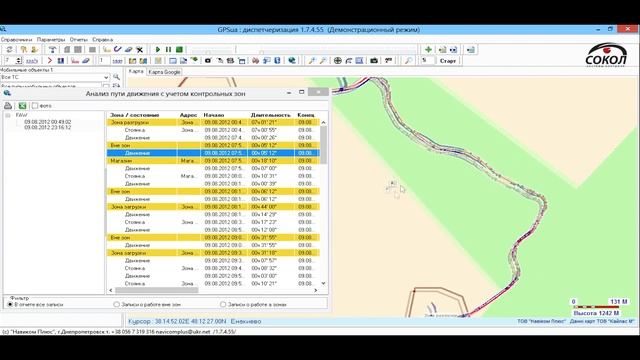Image resolution: width=640 pixels, height=360 pixels.
Task: Click the spinner arrows beside number 7
Action: (18, 60)
